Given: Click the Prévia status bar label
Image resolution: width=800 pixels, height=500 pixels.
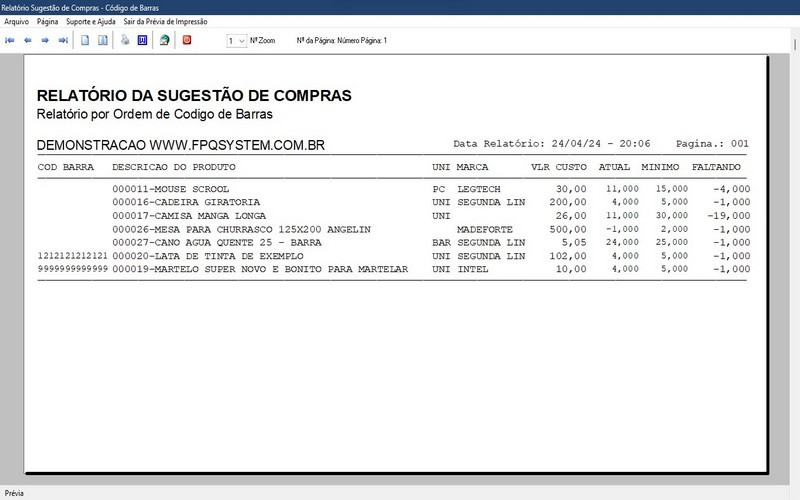Looking at the screenshot, I should click(14, 493).
